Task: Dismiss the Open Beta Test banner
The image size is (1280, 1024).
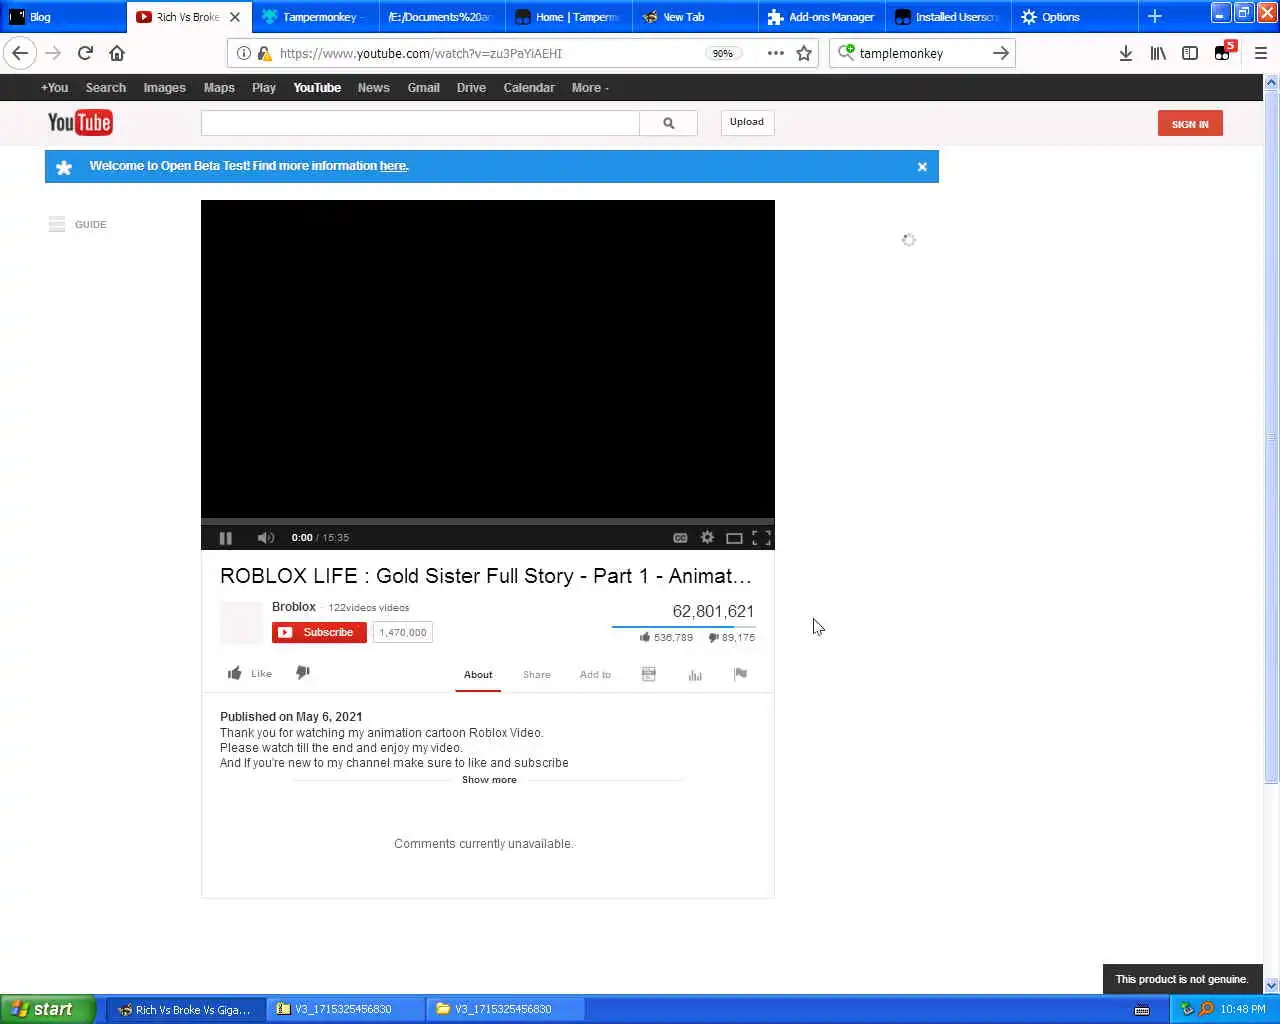Action: tap(922, 167)
